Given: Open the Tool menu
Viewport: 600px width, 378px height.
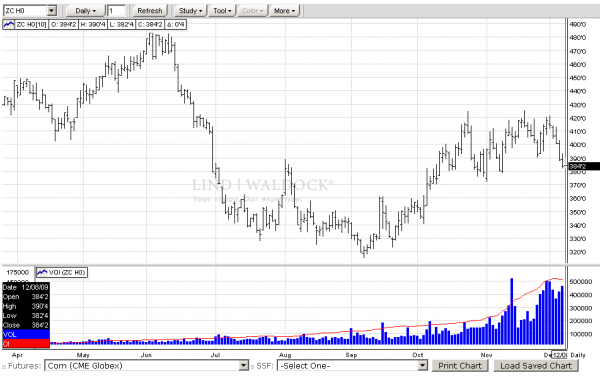Looking at the screenshot, I should [x=222, y=11].
